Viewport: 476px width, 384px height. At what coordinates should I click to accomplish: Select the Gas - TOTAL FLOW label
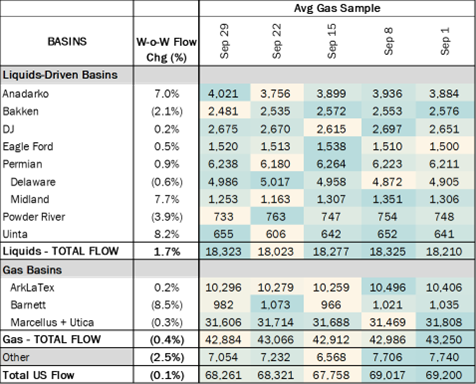(52, 339)
